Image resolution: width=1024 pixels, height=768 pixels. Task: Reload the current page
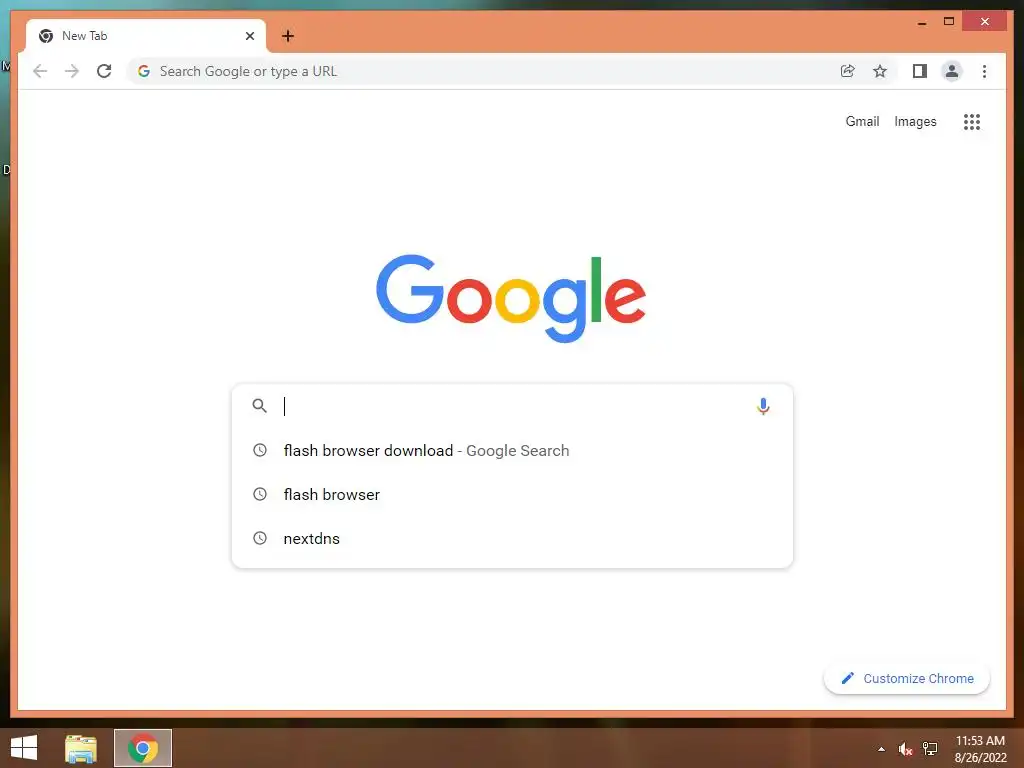point(104,71)
